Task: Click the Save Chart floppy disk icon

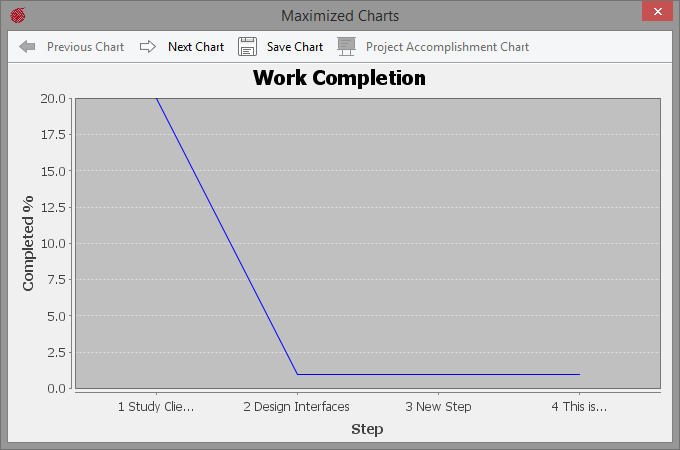Action: [247, 47]
